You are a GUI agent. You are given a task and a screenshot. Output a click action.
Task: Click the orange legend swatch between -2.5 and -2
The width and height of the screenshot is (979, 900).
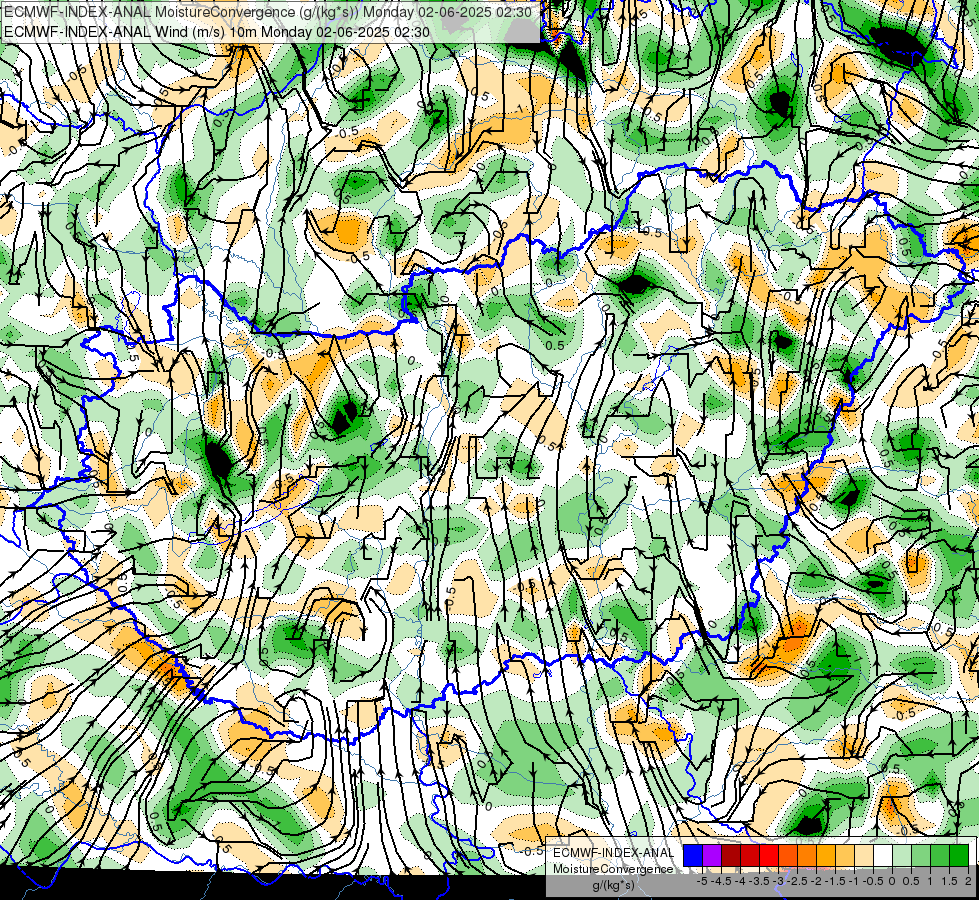tap(807, 855)
